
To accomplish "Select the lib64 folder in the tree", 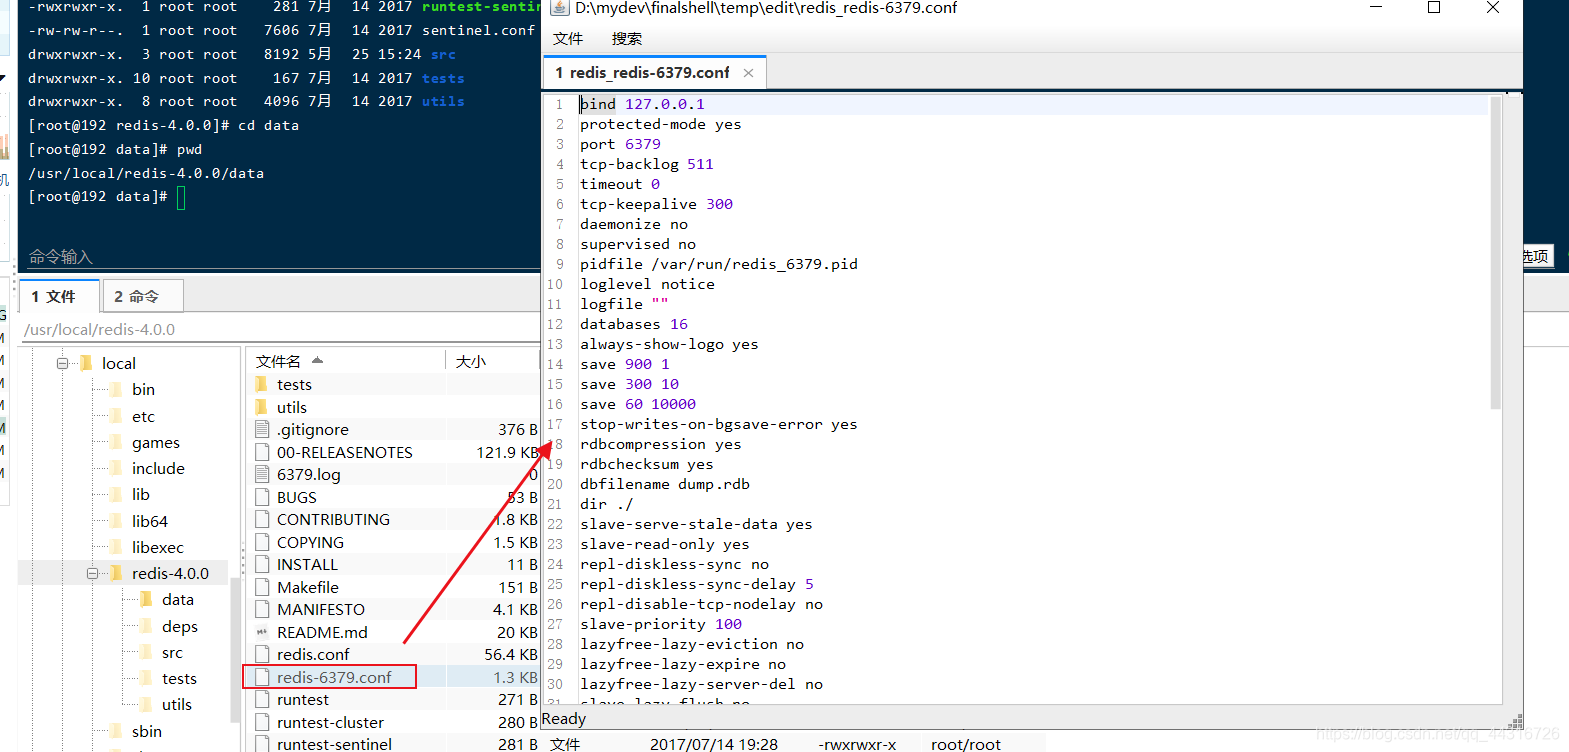I will pos(150,521).
